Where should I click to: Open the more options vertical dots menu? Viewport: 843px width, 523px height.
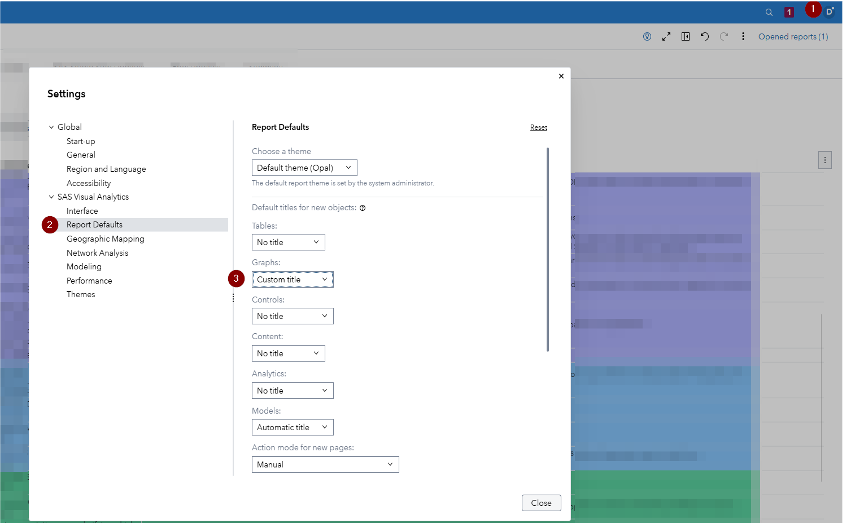click(743, 37)
